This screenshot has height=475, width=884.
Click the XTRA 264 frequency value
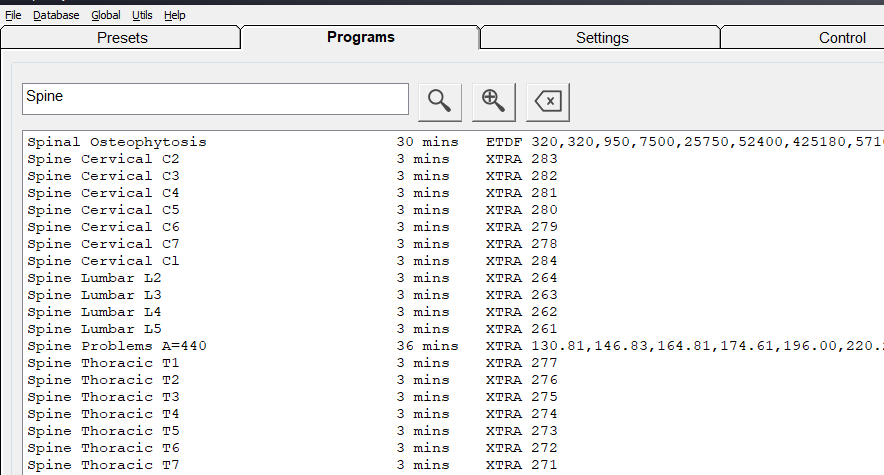(x=521, y=278)
